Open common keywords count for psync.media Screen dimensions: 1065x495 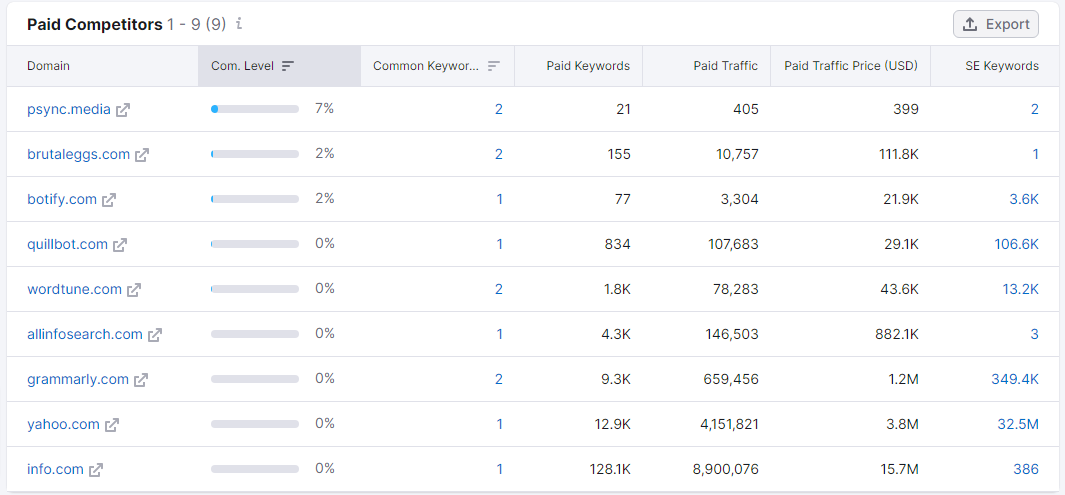499,109
